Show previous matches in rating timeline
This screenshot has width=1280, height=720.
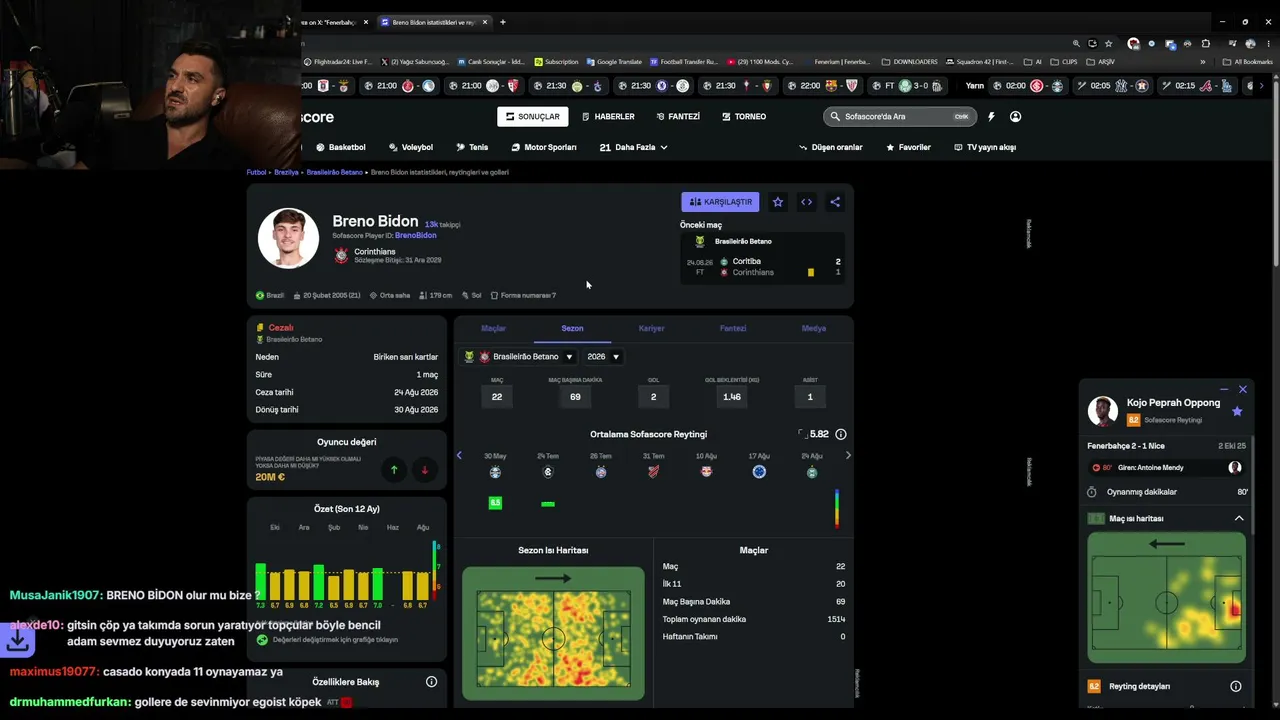[459, 456]
